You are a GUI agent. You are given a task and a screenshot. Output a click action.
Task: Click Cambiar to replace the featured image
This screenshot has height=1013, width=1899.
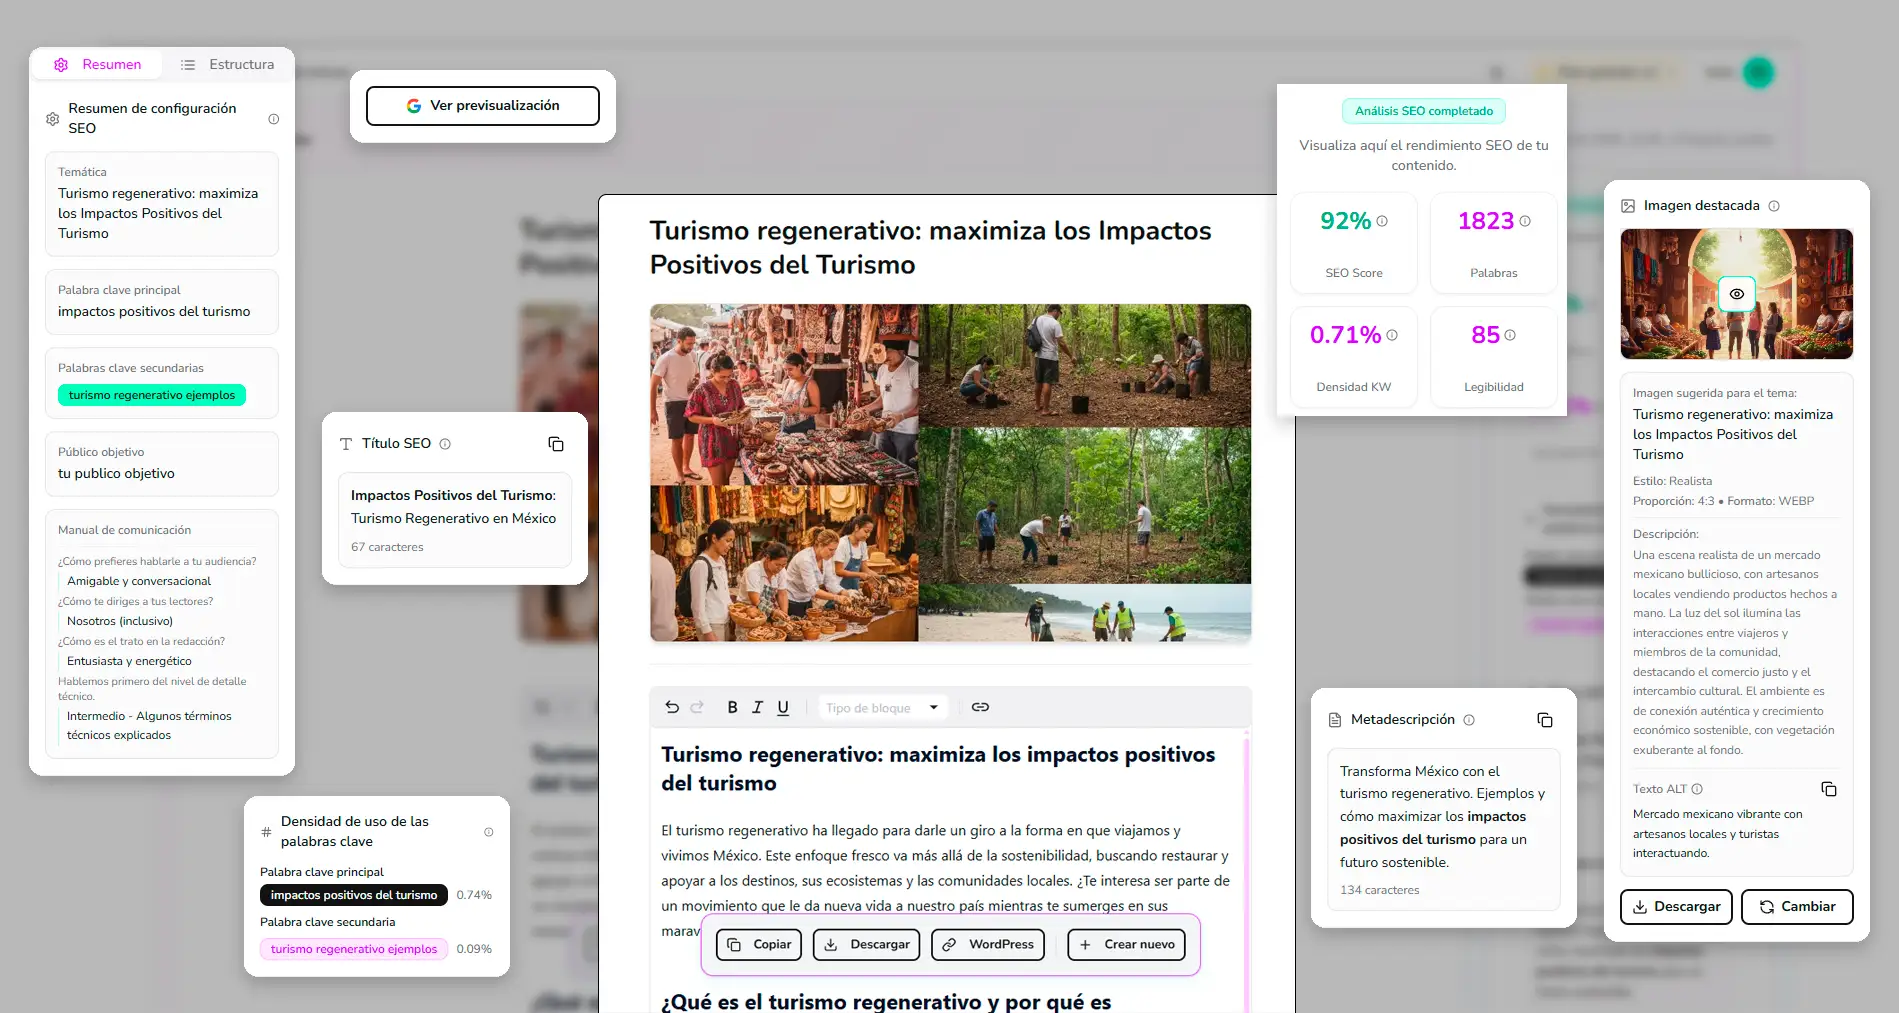coord(1796,907)
